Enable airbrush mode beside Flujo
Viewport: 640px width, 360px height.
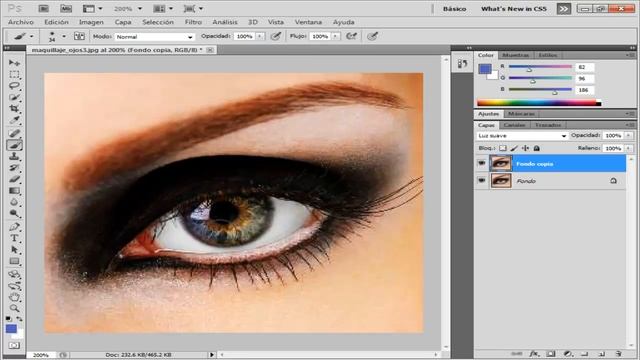(x=351, y=36)
